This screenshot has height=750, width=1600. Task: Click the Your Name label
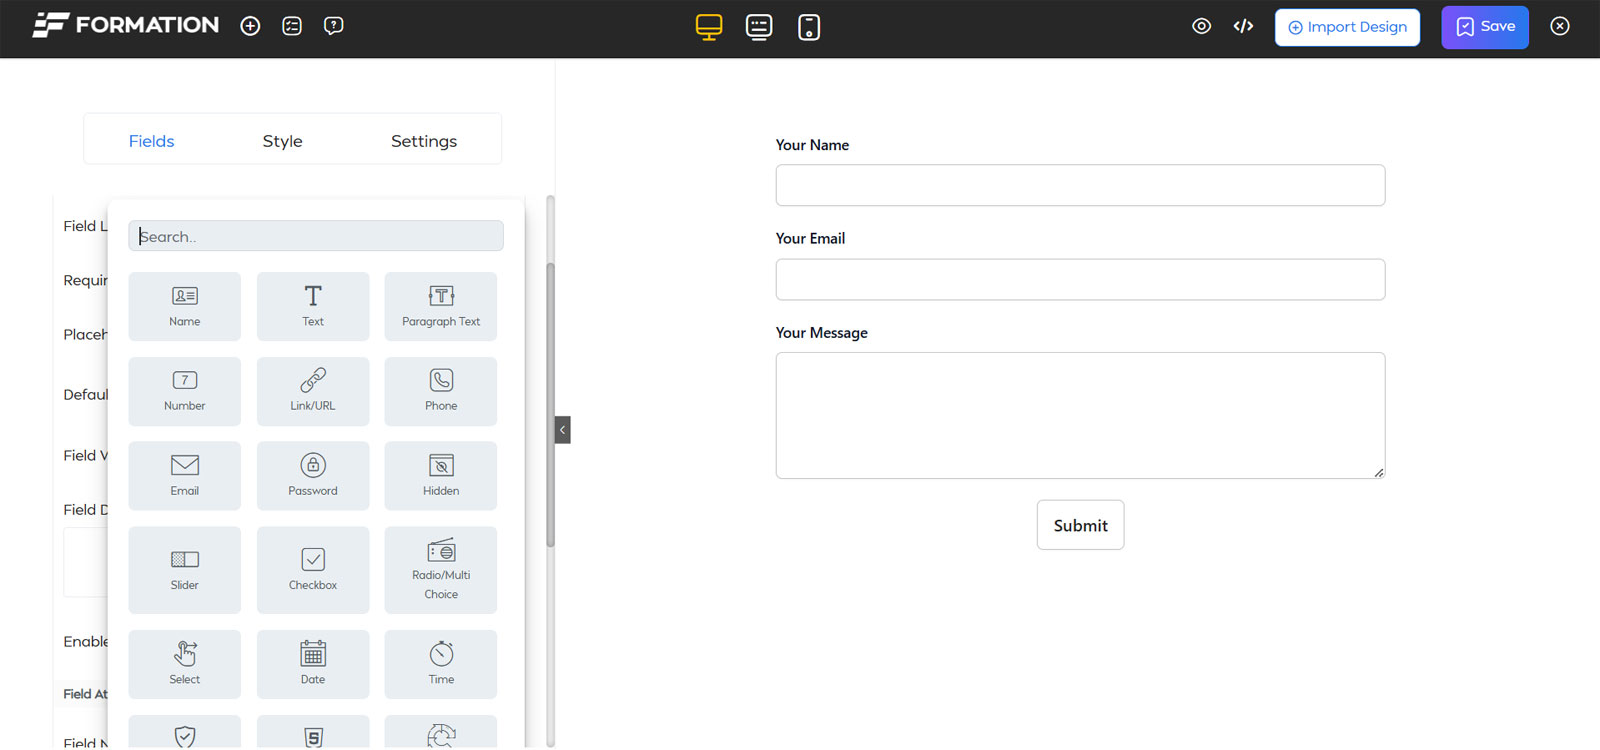(x=812, y=145)
